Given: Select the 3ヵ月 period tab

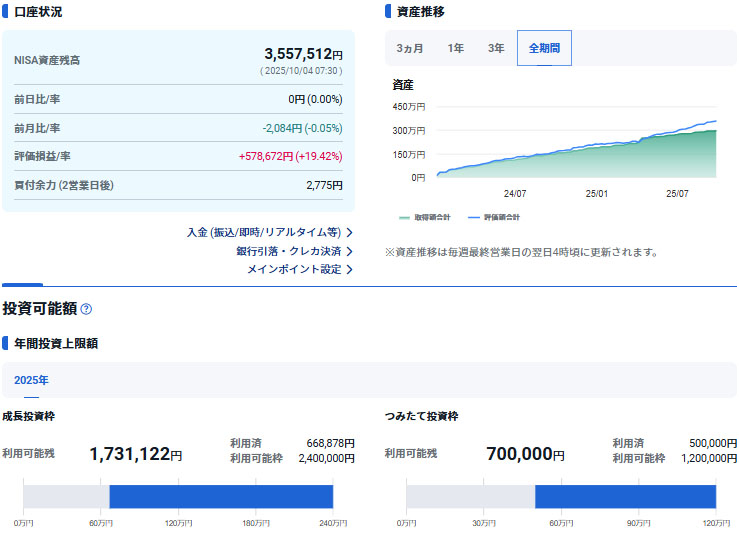Looking at the screenshot, I should click(410, 48).
